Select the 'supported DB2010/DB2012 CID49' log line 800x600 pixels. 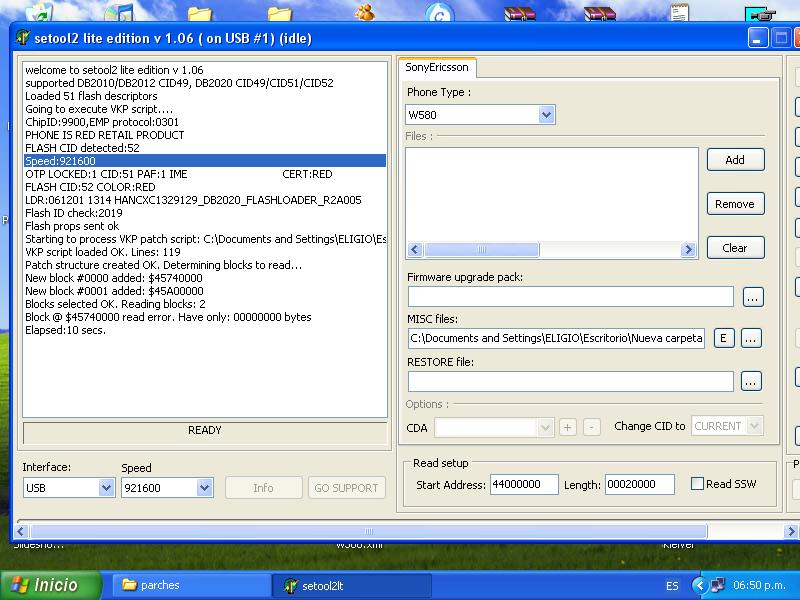coord(179,83)
